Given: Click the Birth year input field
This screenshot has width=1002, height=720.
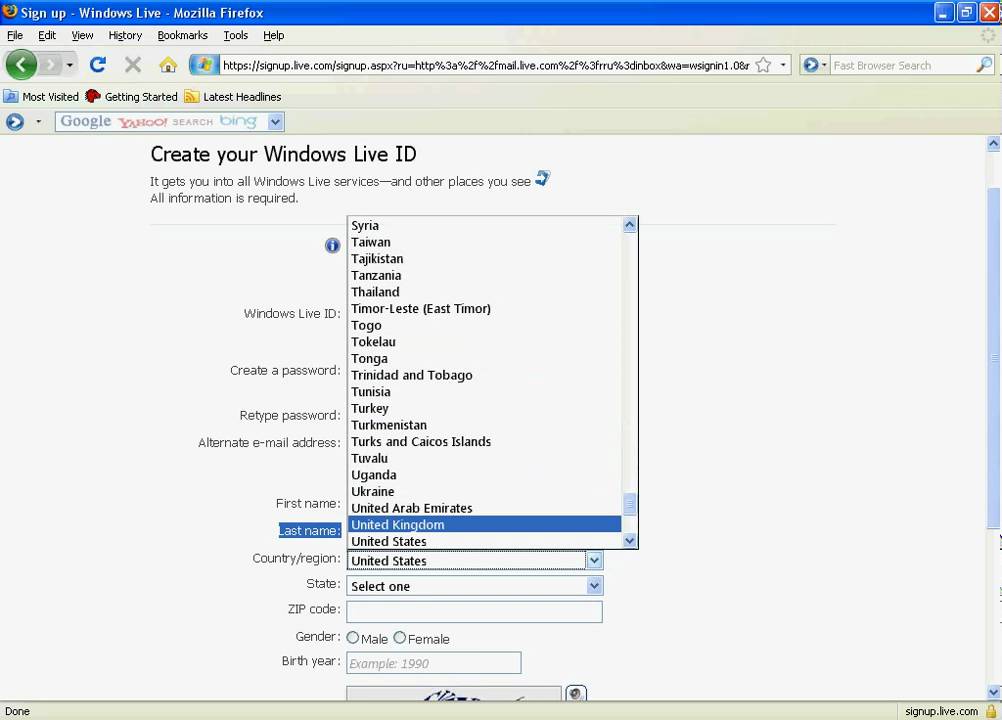Looking at the screenshot, I should (x=433, y=663).
